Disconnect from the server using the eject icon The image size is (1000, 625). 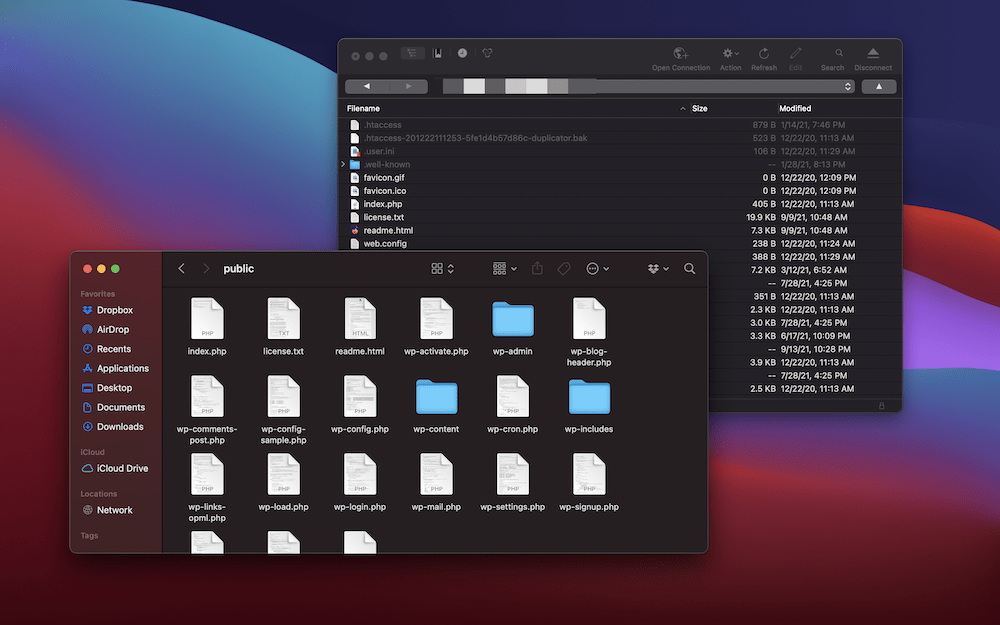point(872,53)
